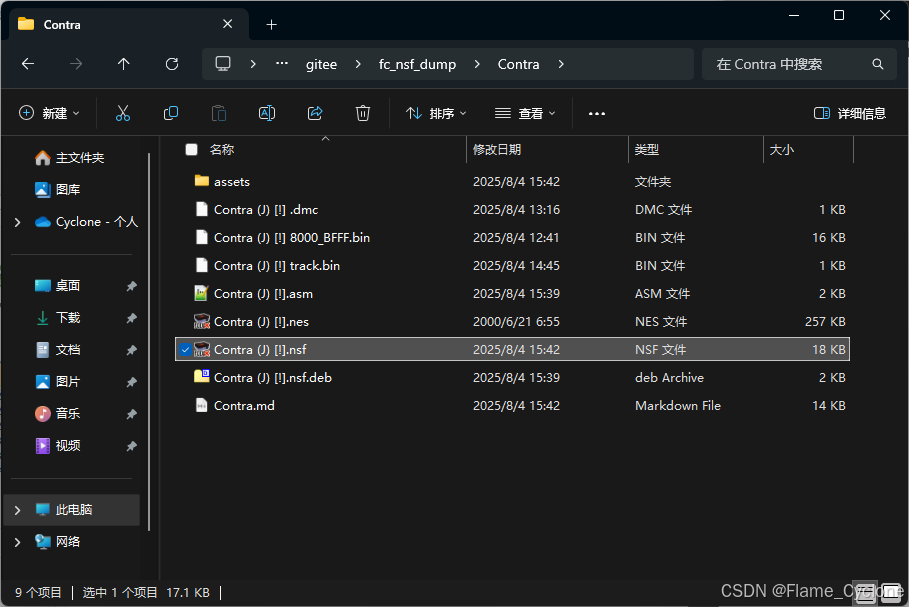Click the Share icon in toolbar

[315, 113]
